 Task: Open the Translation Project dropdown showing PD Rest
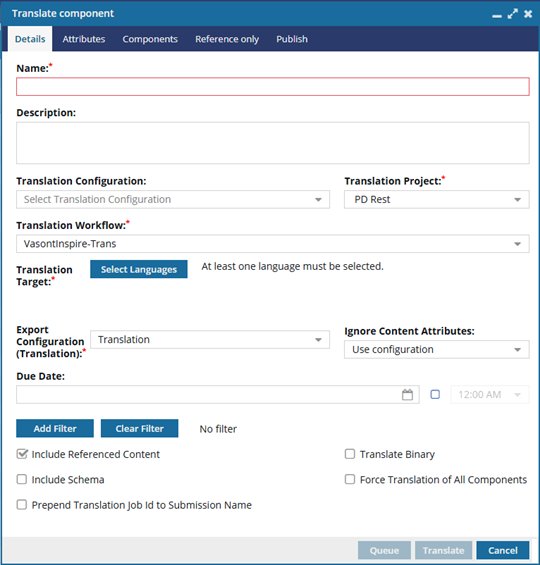[437, 200]
